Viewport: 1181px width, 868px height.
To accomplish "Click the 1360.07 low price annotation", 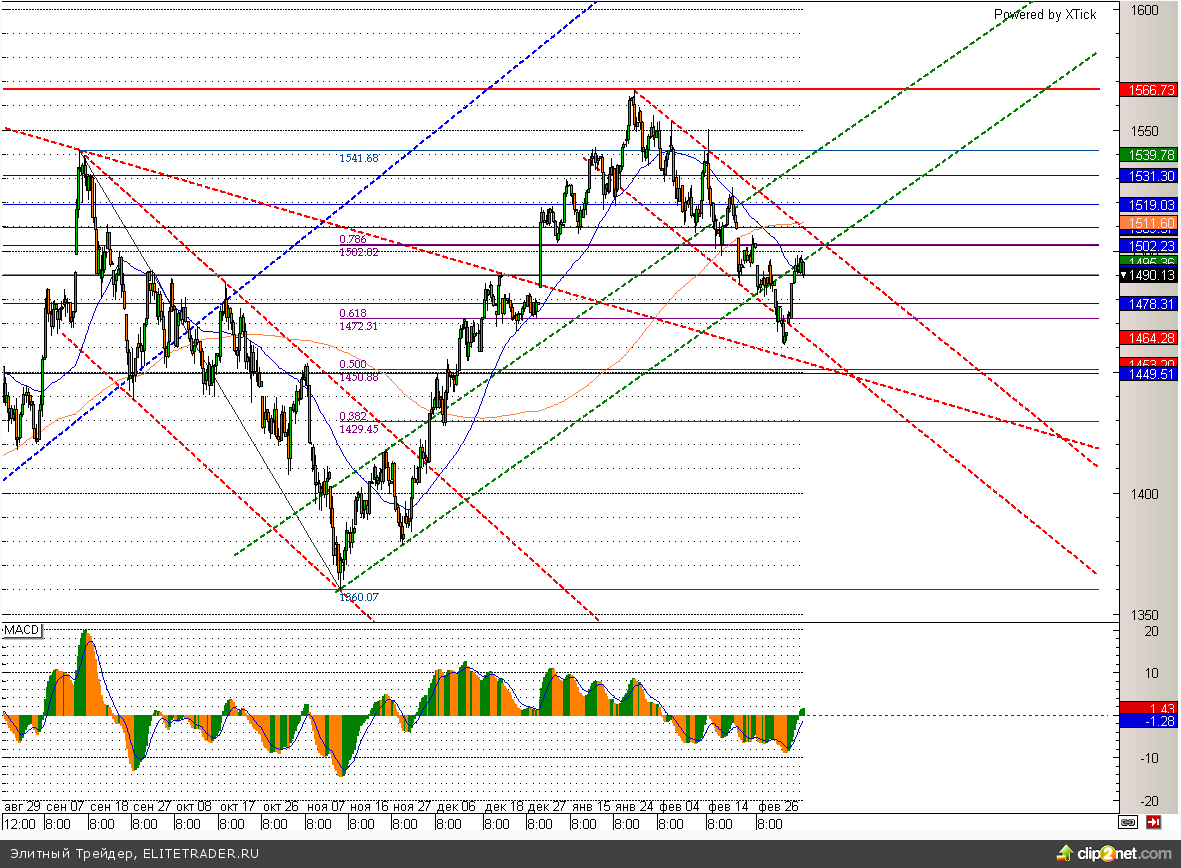I will click(x=359, y=597).
